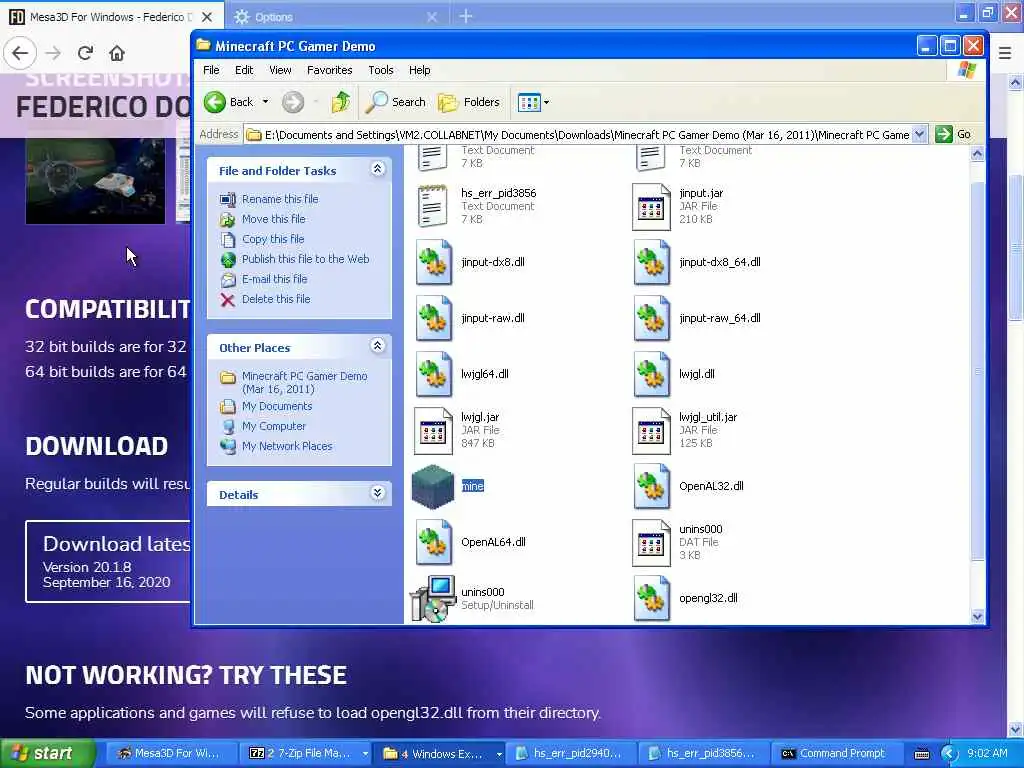Open Windows Explorer taskbar group
This screenshot has width=1024, height=768.
441,753
